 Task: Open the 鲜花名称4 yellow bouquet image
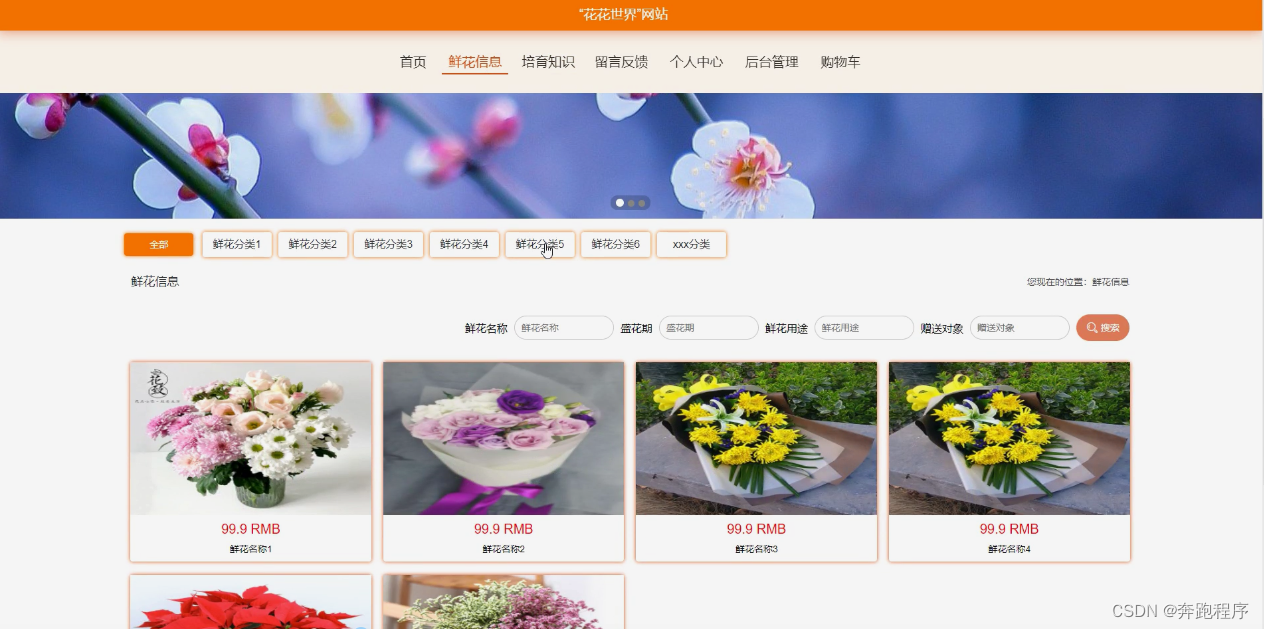[1010, 438]
